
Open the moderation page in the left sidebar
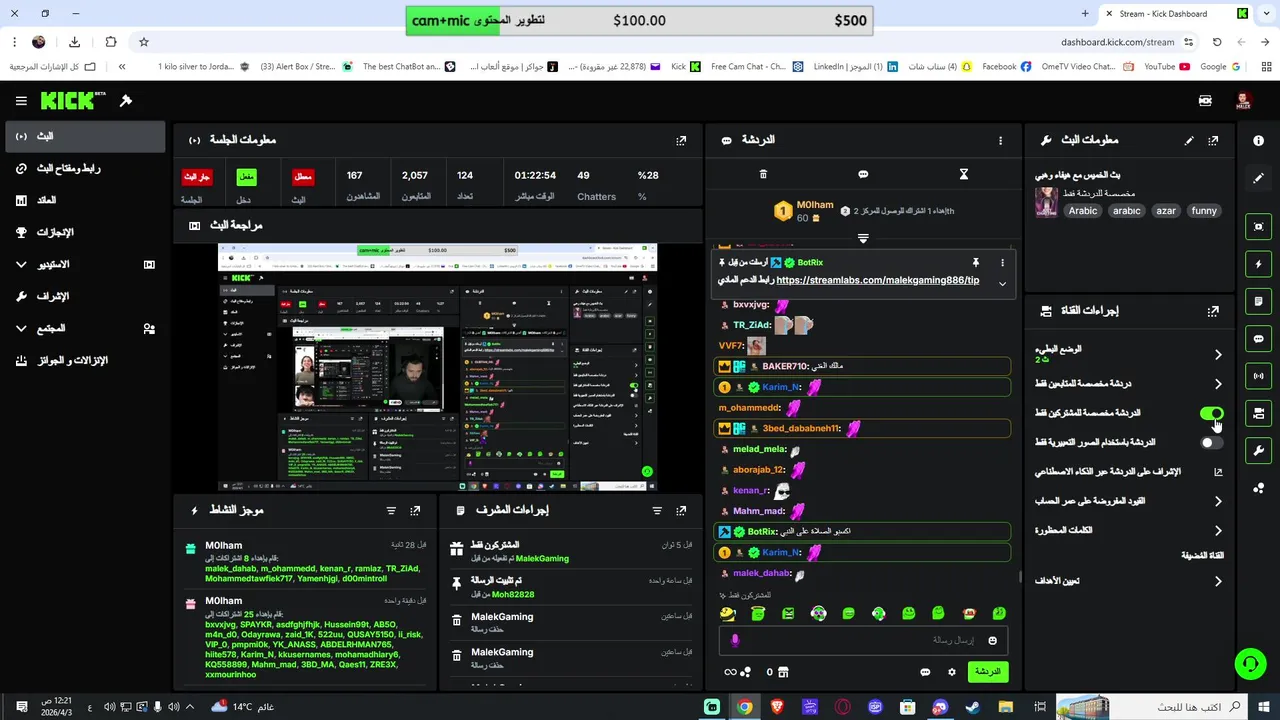point(85,296)
